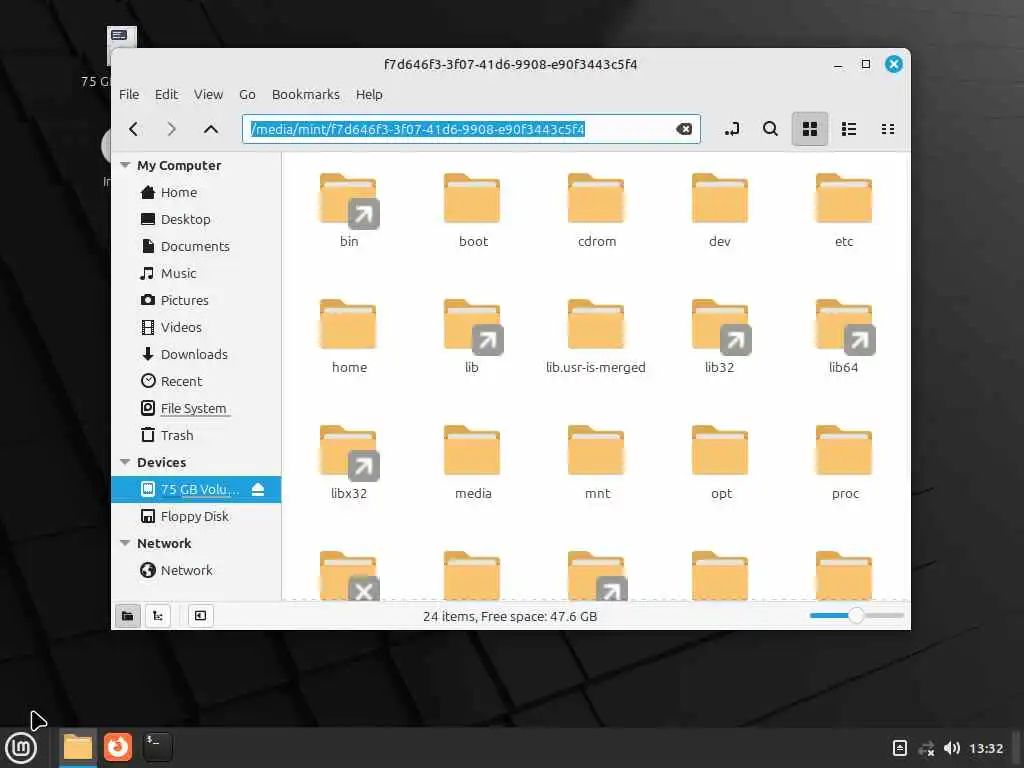This screenshot has height=768, width=1024.
Task: Open Home in the sidebar
Action: click(196, 193)
